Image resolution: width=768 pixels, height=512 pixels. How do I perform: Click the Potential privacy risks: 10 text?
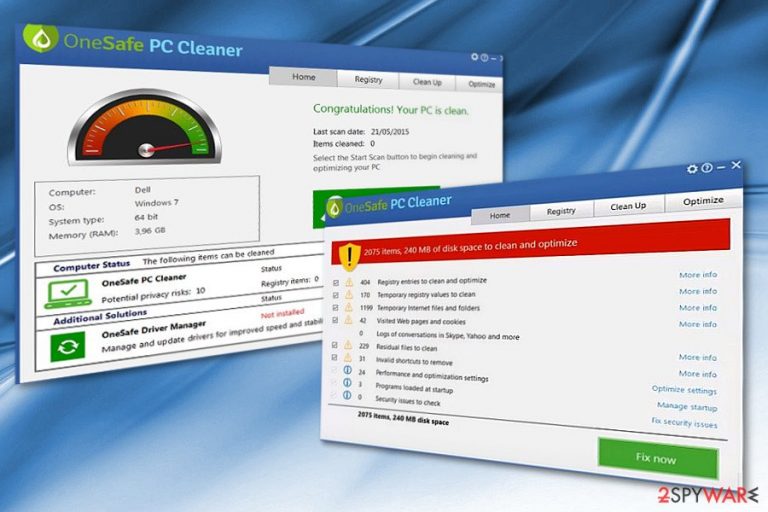153,294
